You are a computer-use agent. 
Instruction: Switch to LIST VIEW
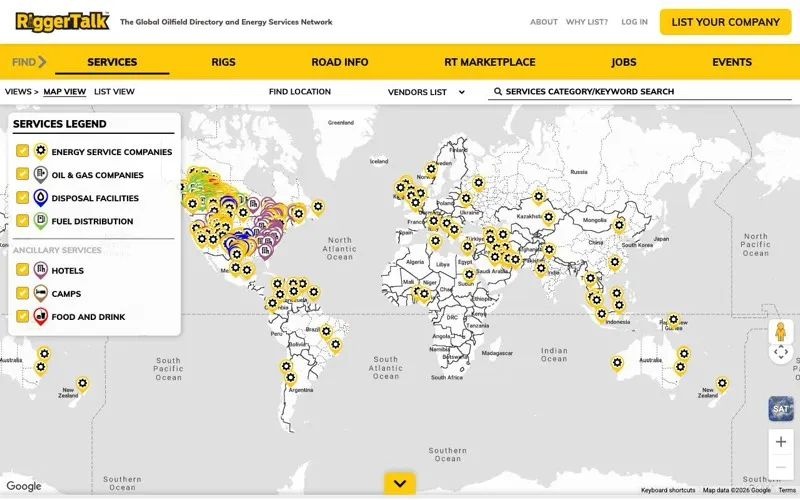point(114,91)
